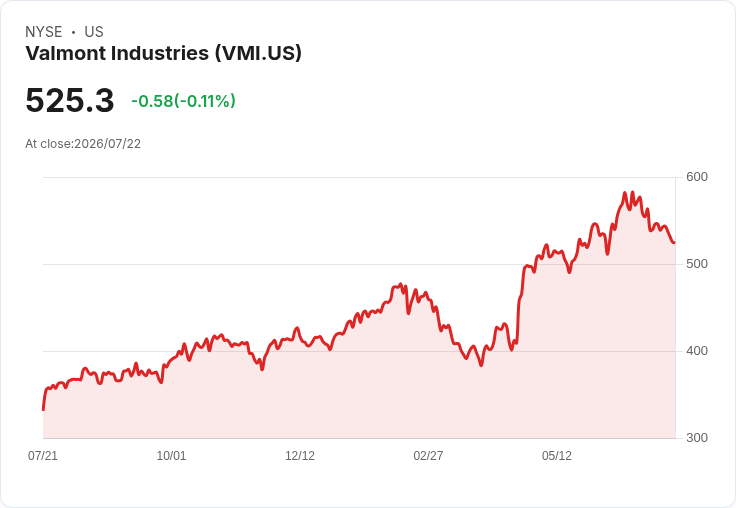Click the 02/27 date axis label
This screenshot has height=508, width=736.
428,456
